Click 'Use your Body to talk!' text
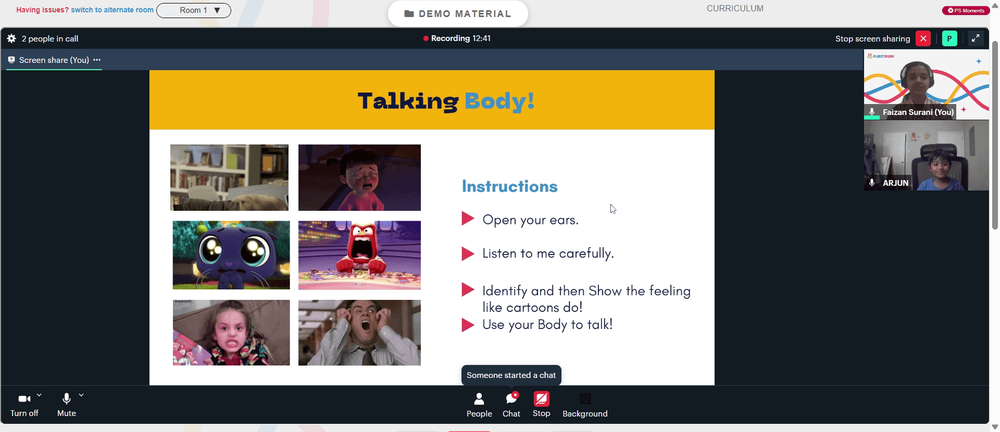 coord(547,324)
